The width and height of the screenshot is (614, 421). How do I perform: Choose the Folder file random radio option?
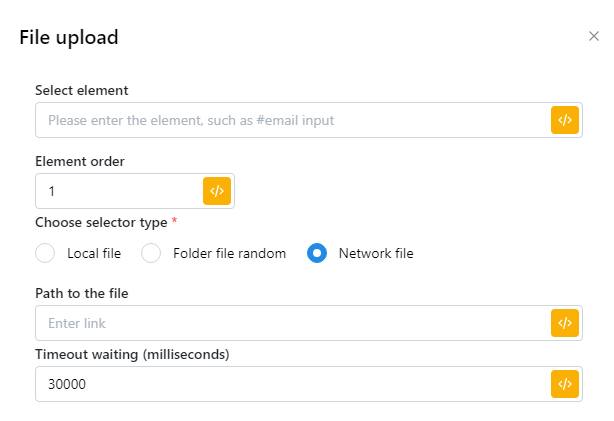click(x=151, y=253)
